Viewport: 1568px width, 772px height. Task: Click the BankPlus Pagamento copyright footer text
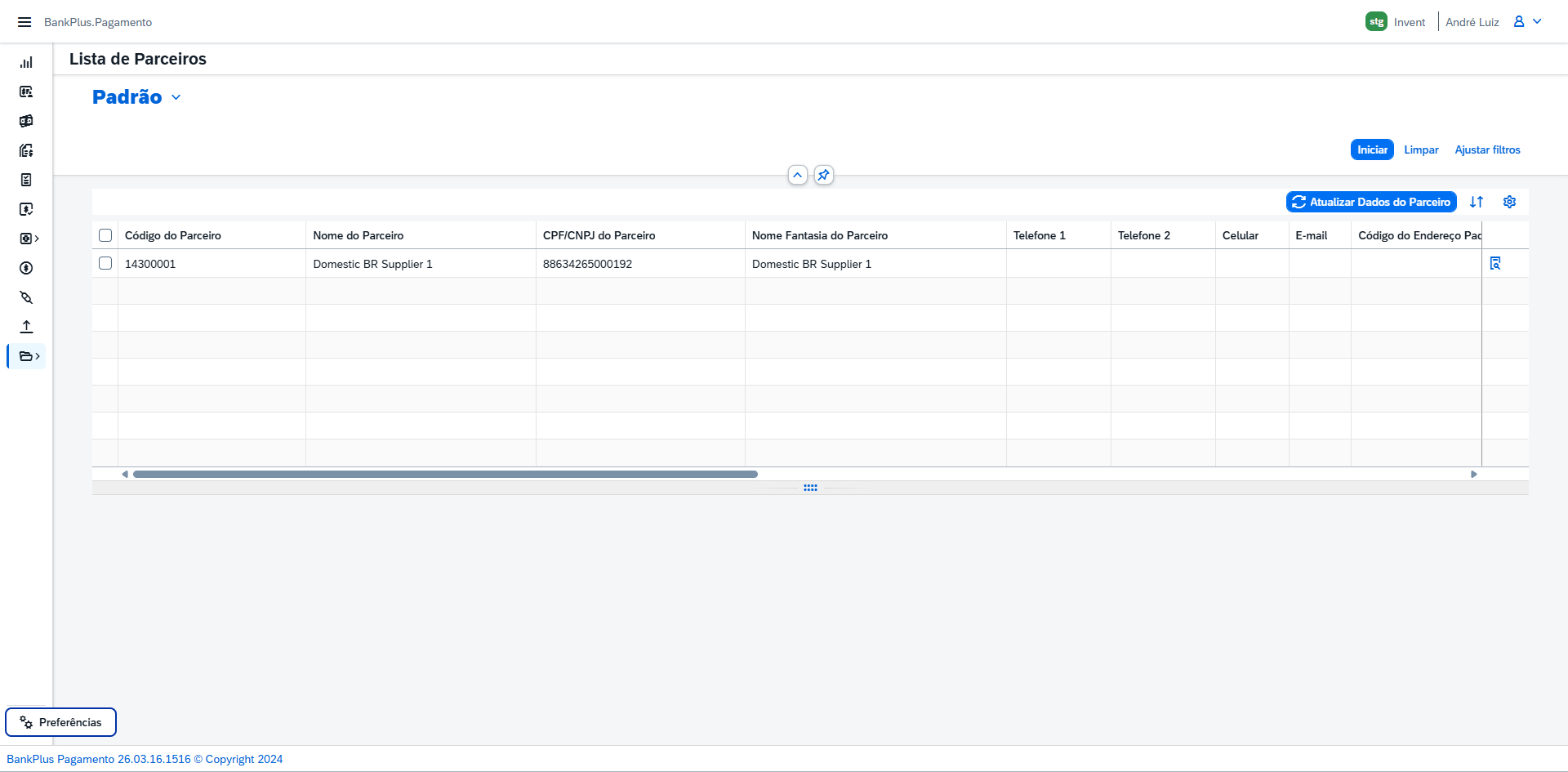145,759
